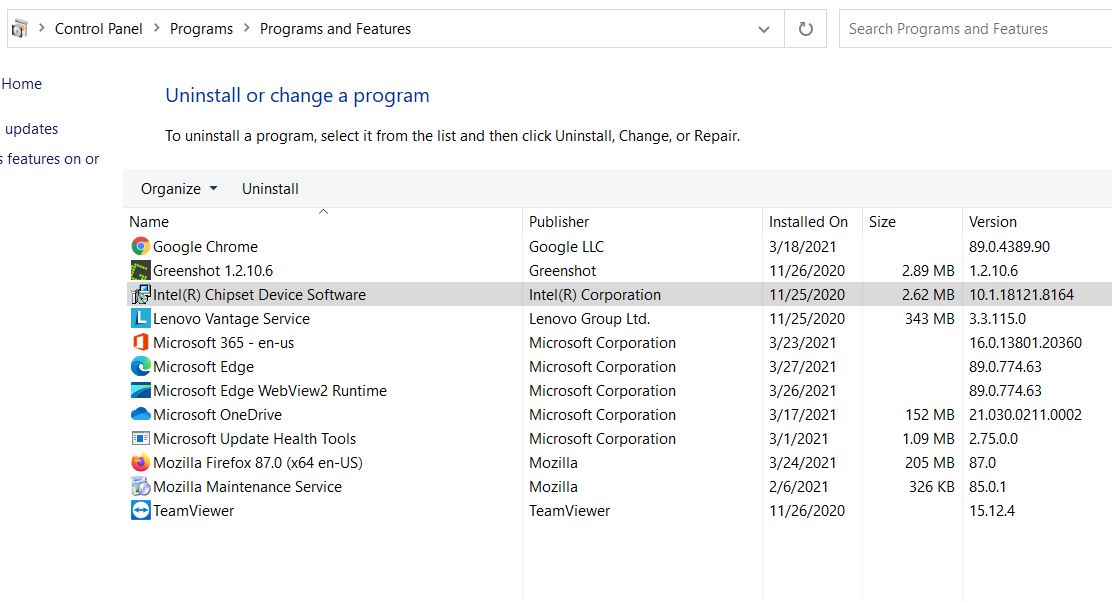This screenshot has height=602, width=1112.
Task: Go to the Programs breadcrumb
Action: (201, 29)
